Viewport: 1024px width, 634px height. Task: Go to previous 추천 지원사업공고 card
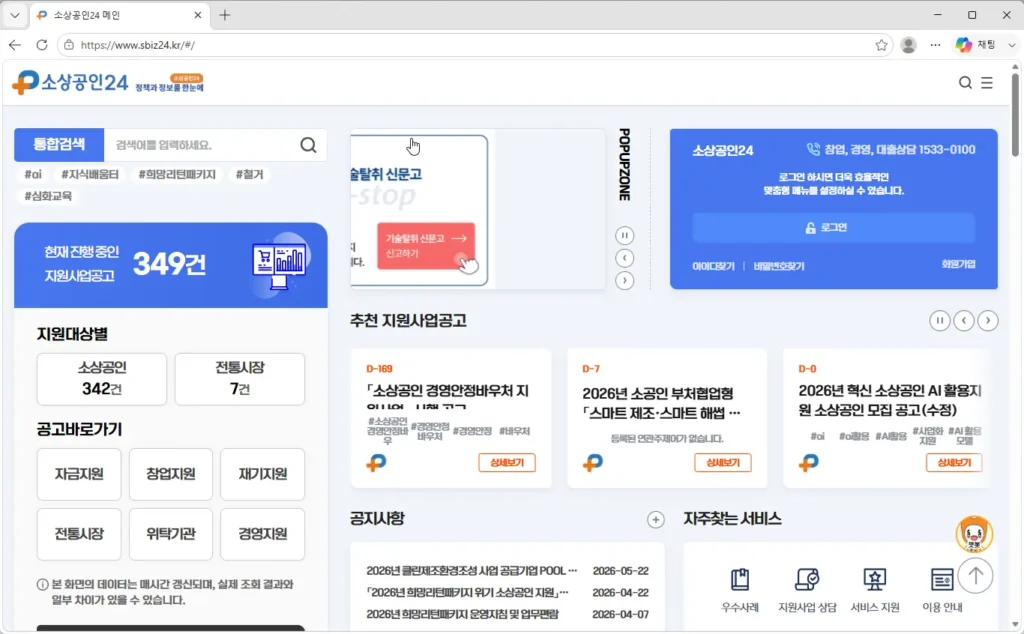click(964, 321)
